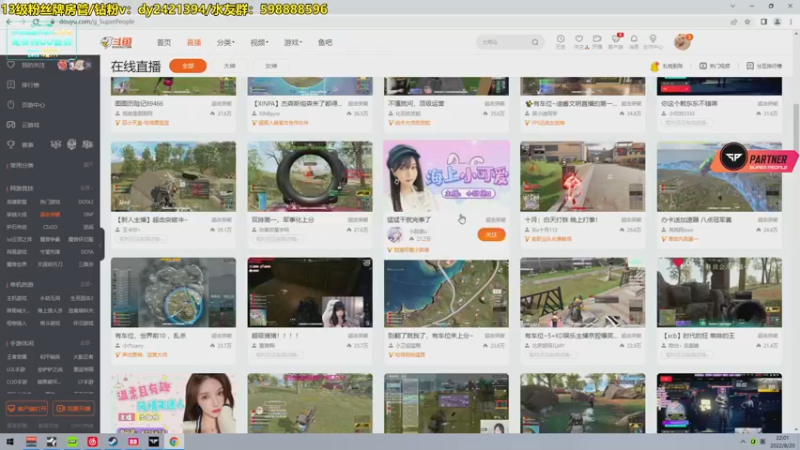Screen dimensions: 800x450
Task: Open the 超级猪猪!!!! stream card title
Action: click(276, 336)
